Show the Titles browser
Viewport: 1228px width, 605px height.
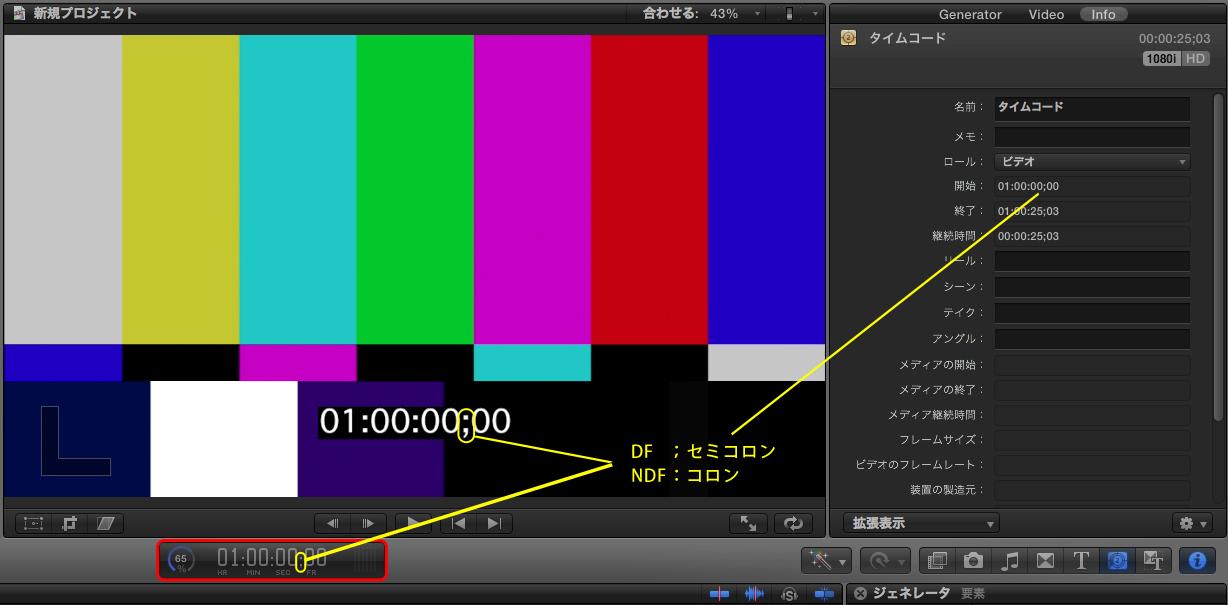1081,561
